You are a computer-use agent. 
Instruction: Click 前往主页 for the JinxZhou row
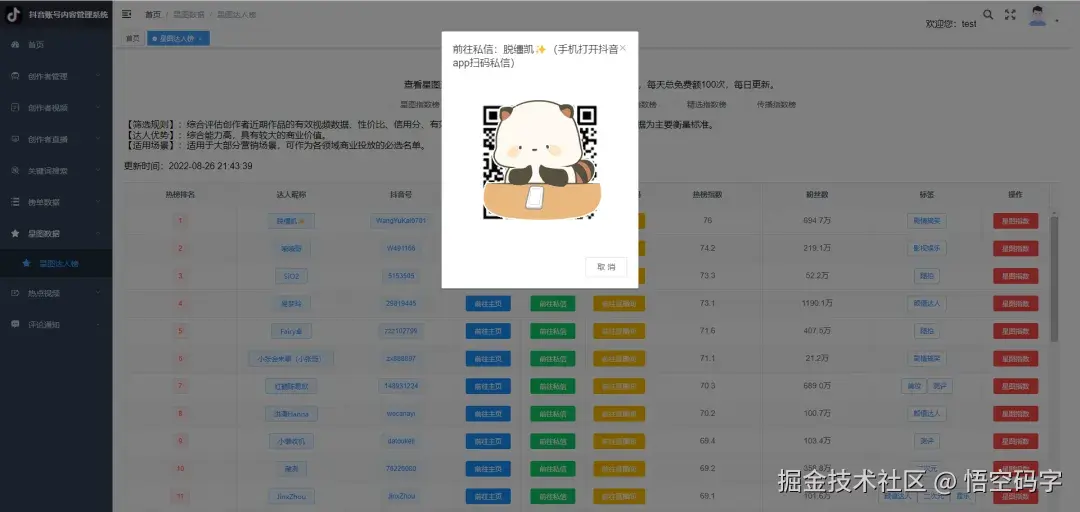point(488,496)
